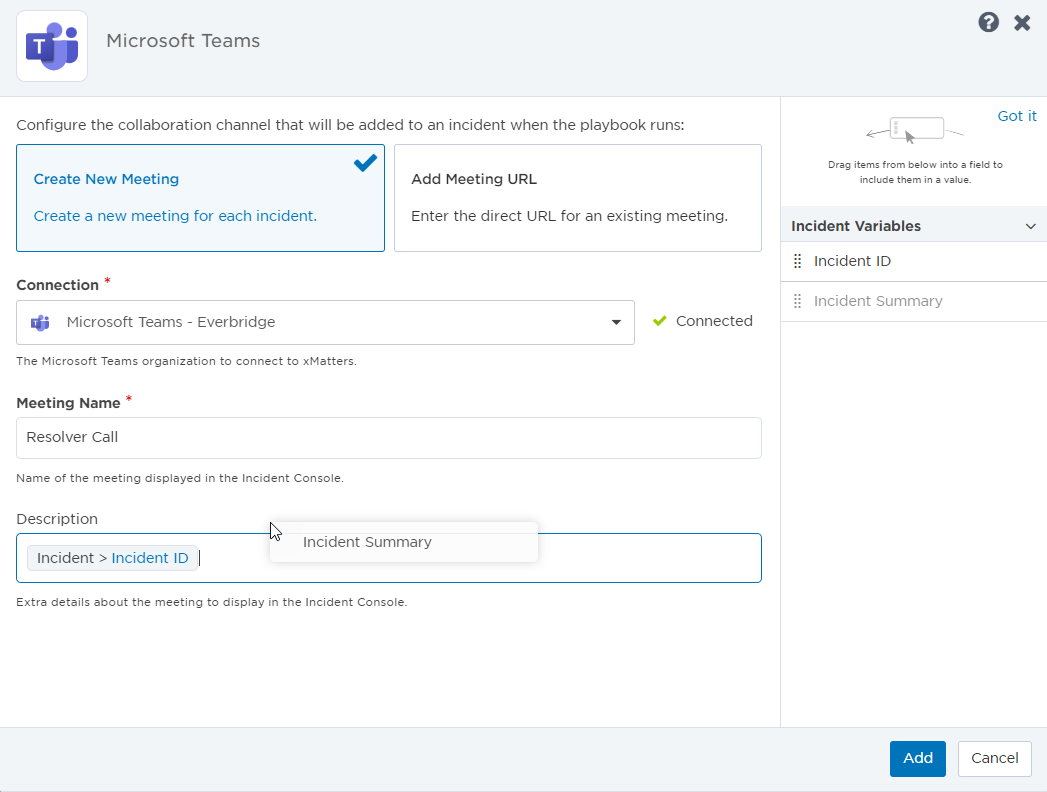
Task: Click the drag handle beside Incident Summary variable
Action: [797, 301]
